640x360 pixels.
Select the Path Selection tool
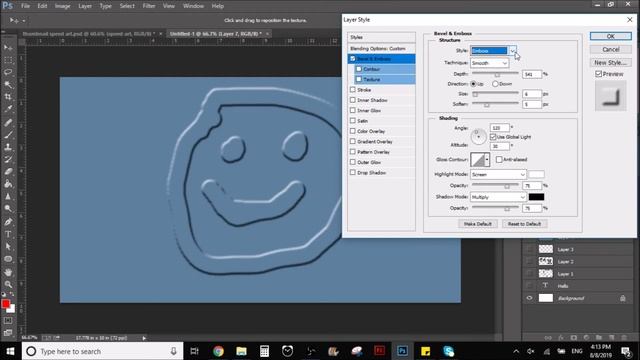(x=8, y=246)
